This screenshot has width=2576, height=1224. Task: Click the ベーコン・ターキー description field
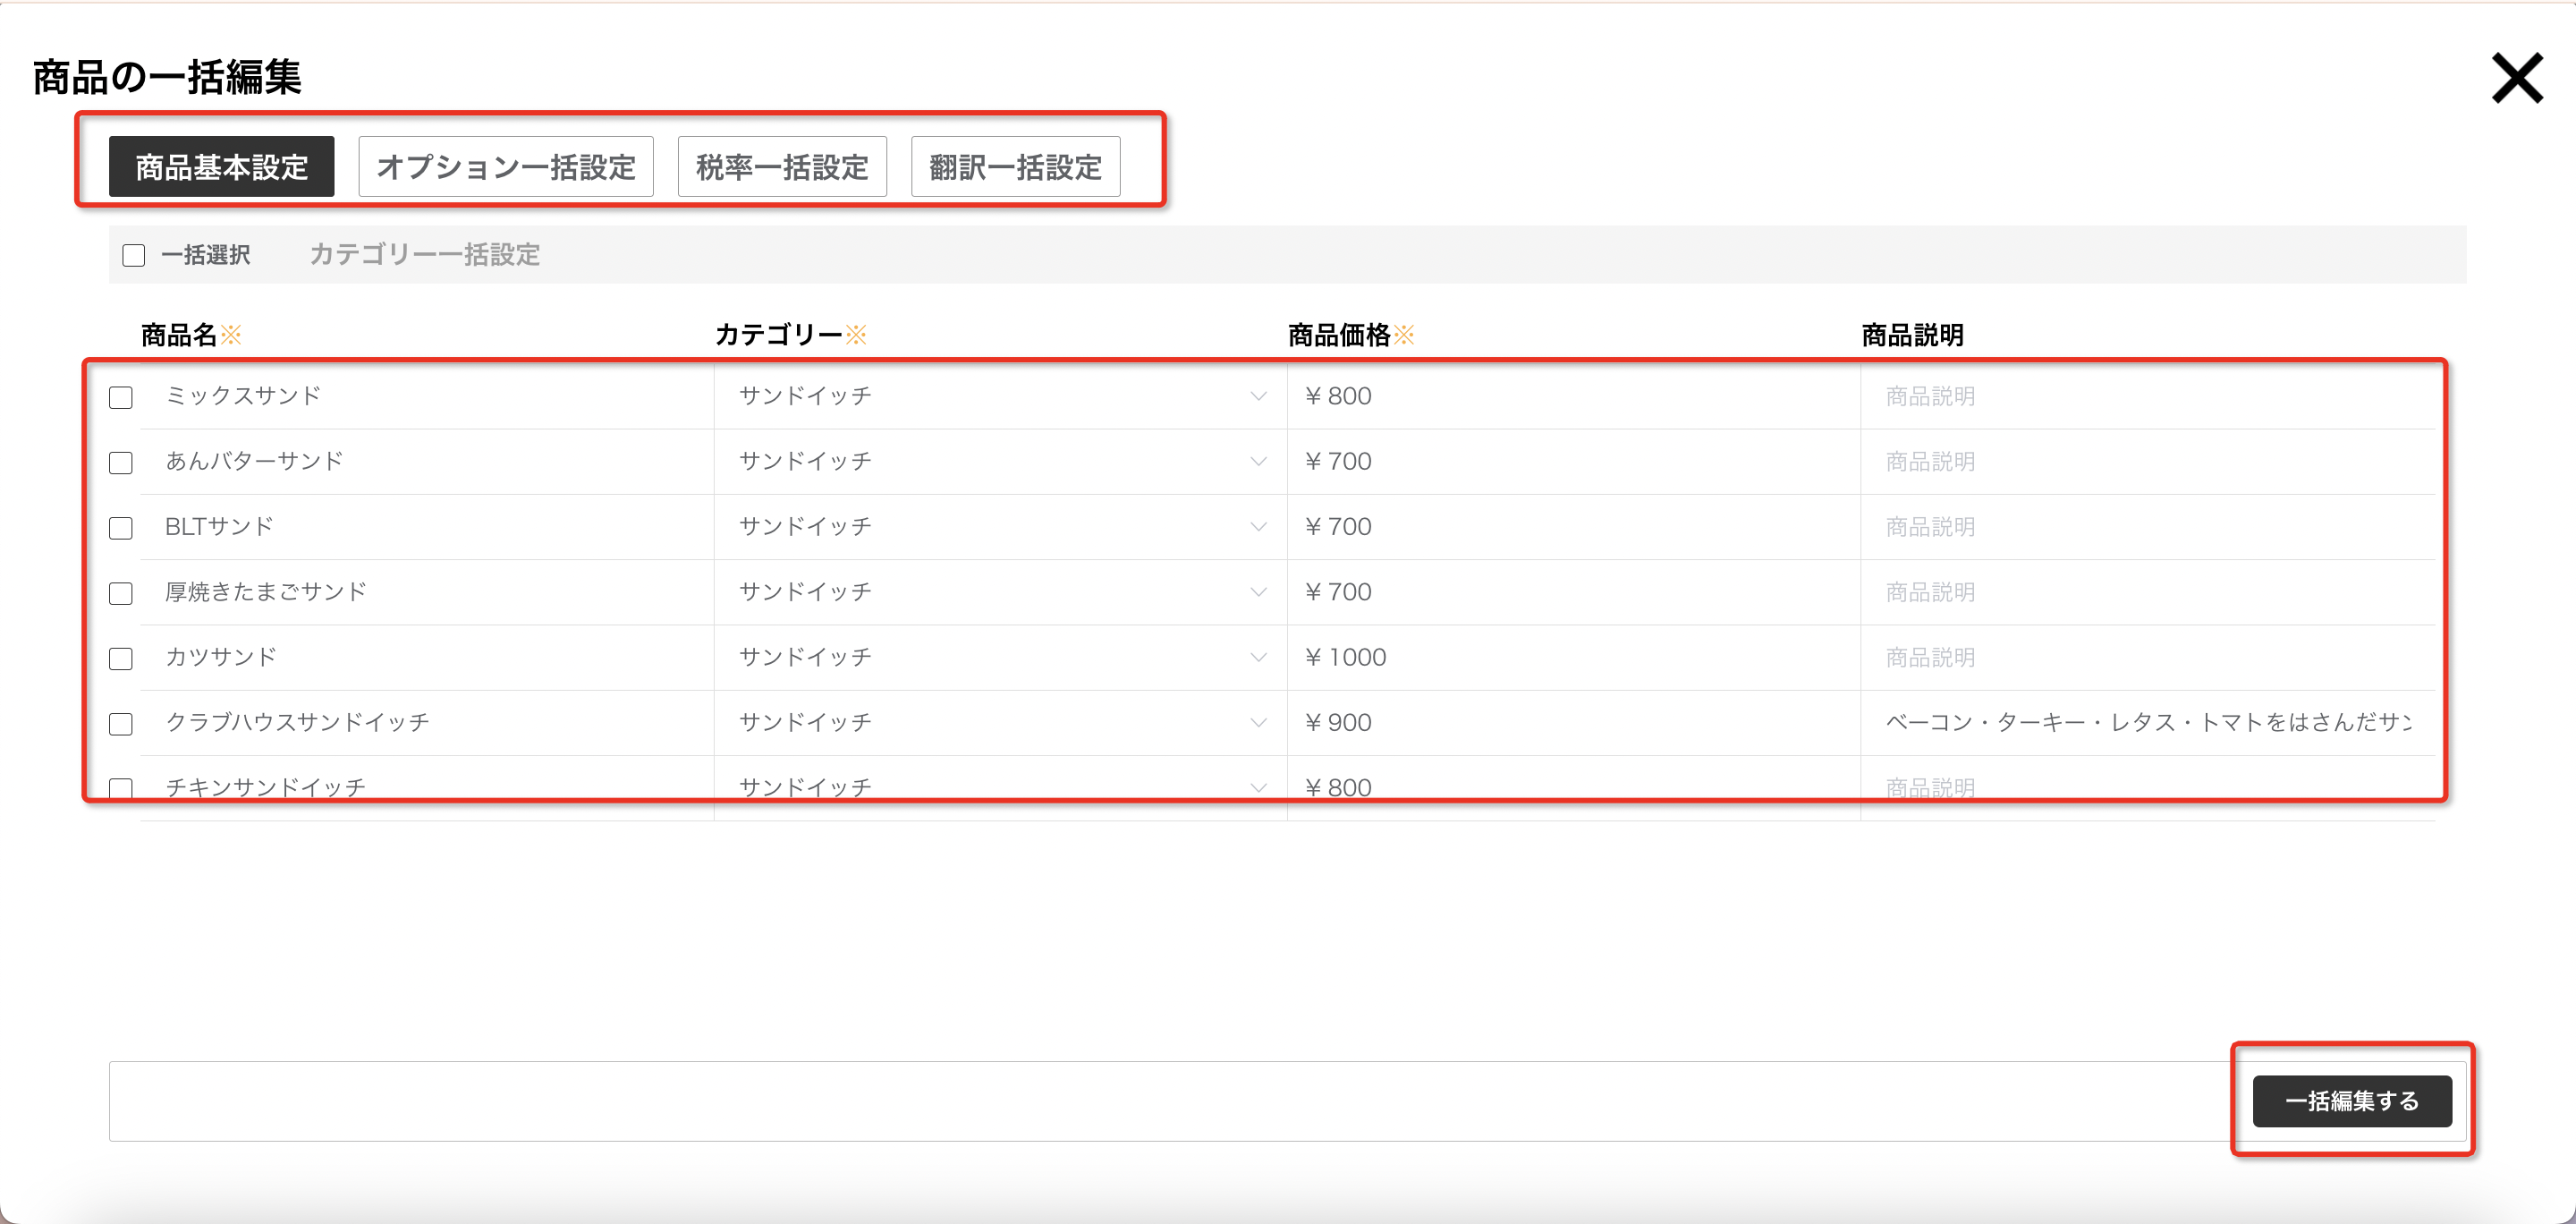coord(2148,722)
